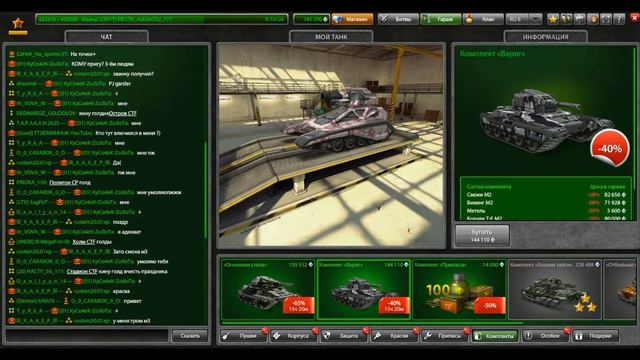Open the Особое special category
640x360 pixels.
[545, 336]
